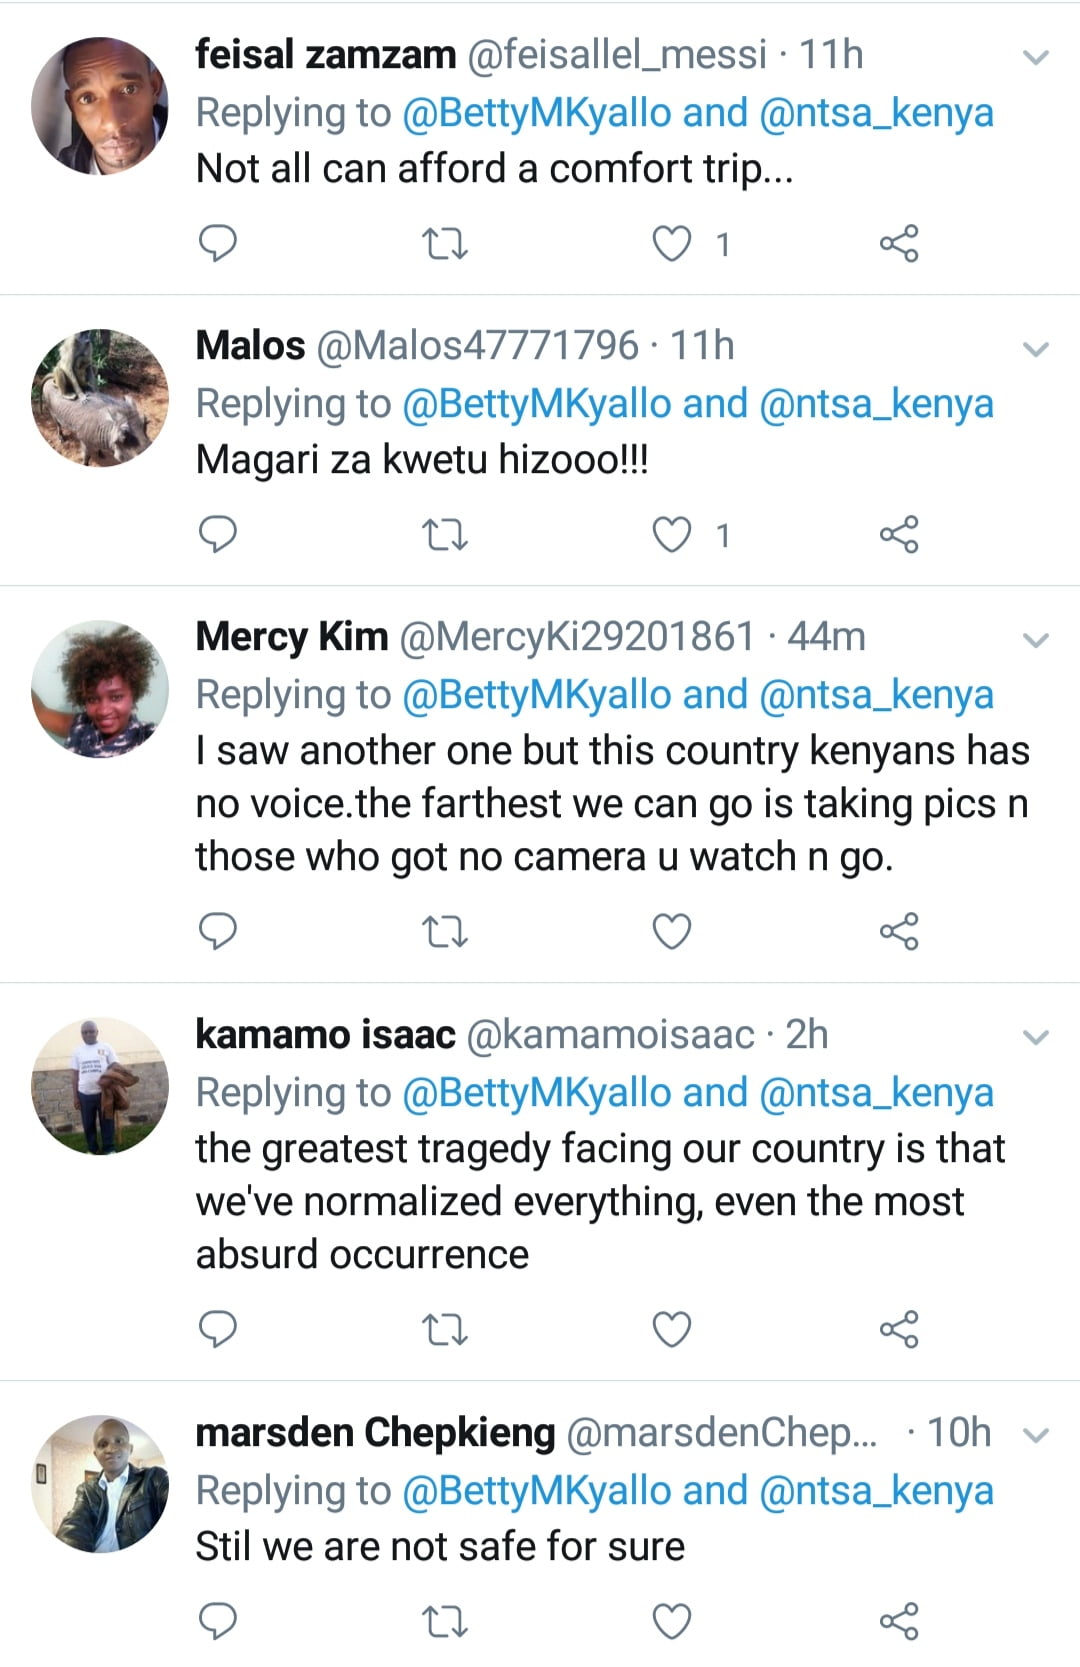Screen dimensions: 1080x1667
Task: Expand more options for Mercy Kim's tweet
Action: (x=1037, y=640)
